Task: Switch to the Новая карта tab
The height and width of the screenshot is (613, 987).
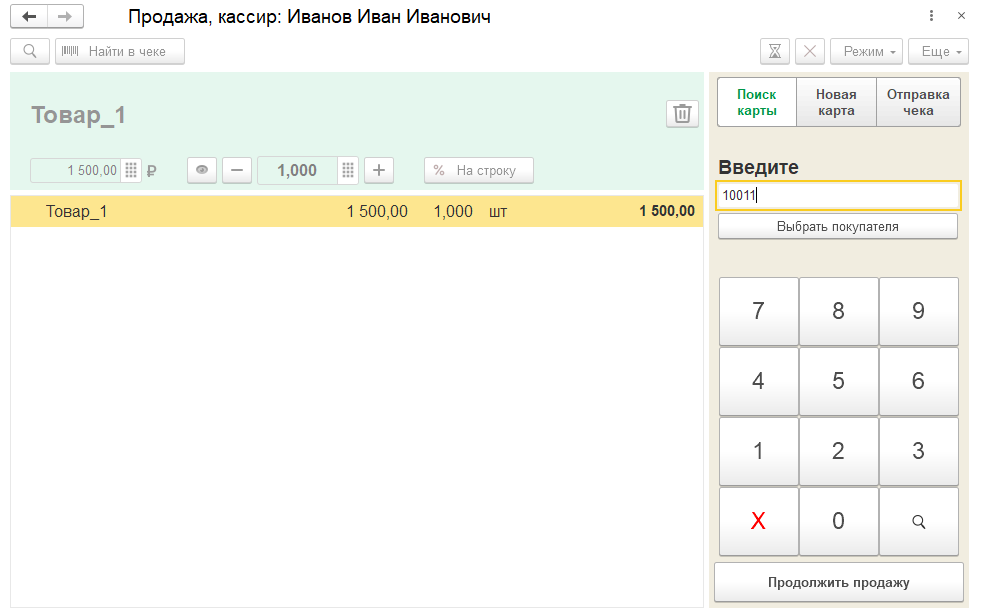Action: pyautogui.click(x=836, y=102)
